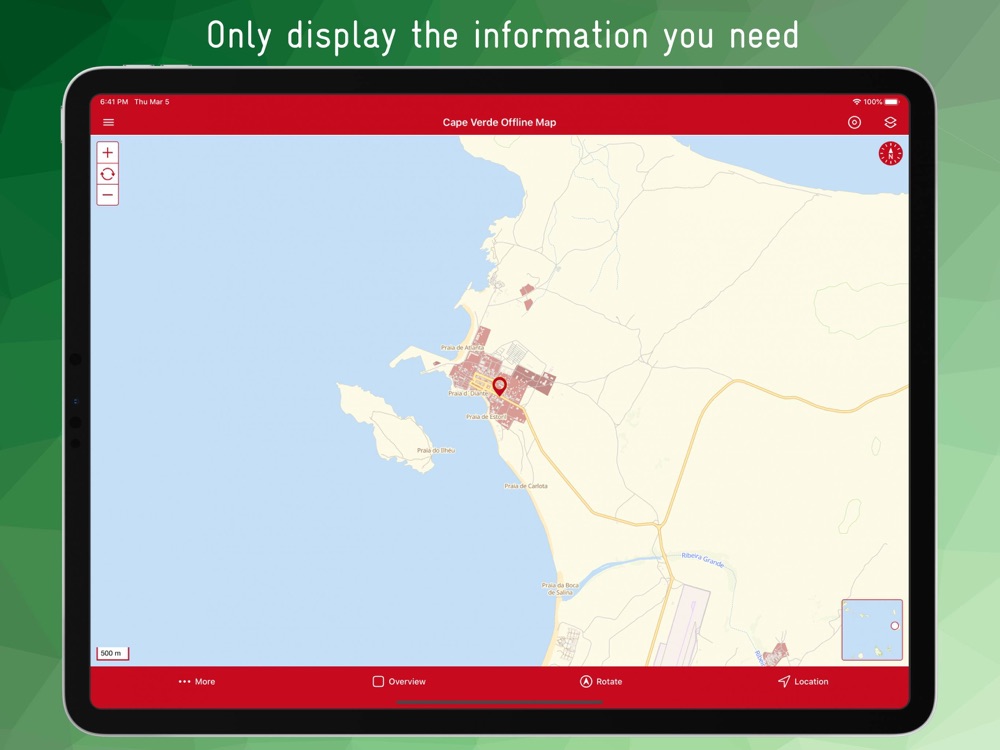Zoom out with the minus button
Image resolution: width=1000 pixels, height=750 pixels.
108,195
